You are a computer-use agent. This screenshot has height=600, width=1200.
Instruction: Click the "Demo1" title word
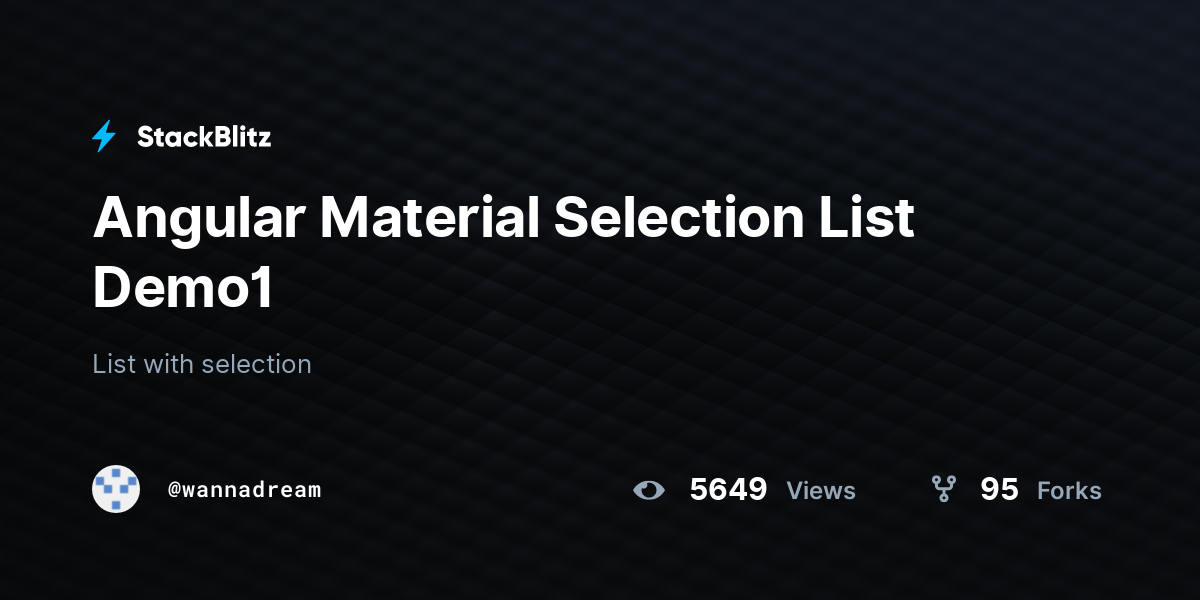[x=183, y=288]
